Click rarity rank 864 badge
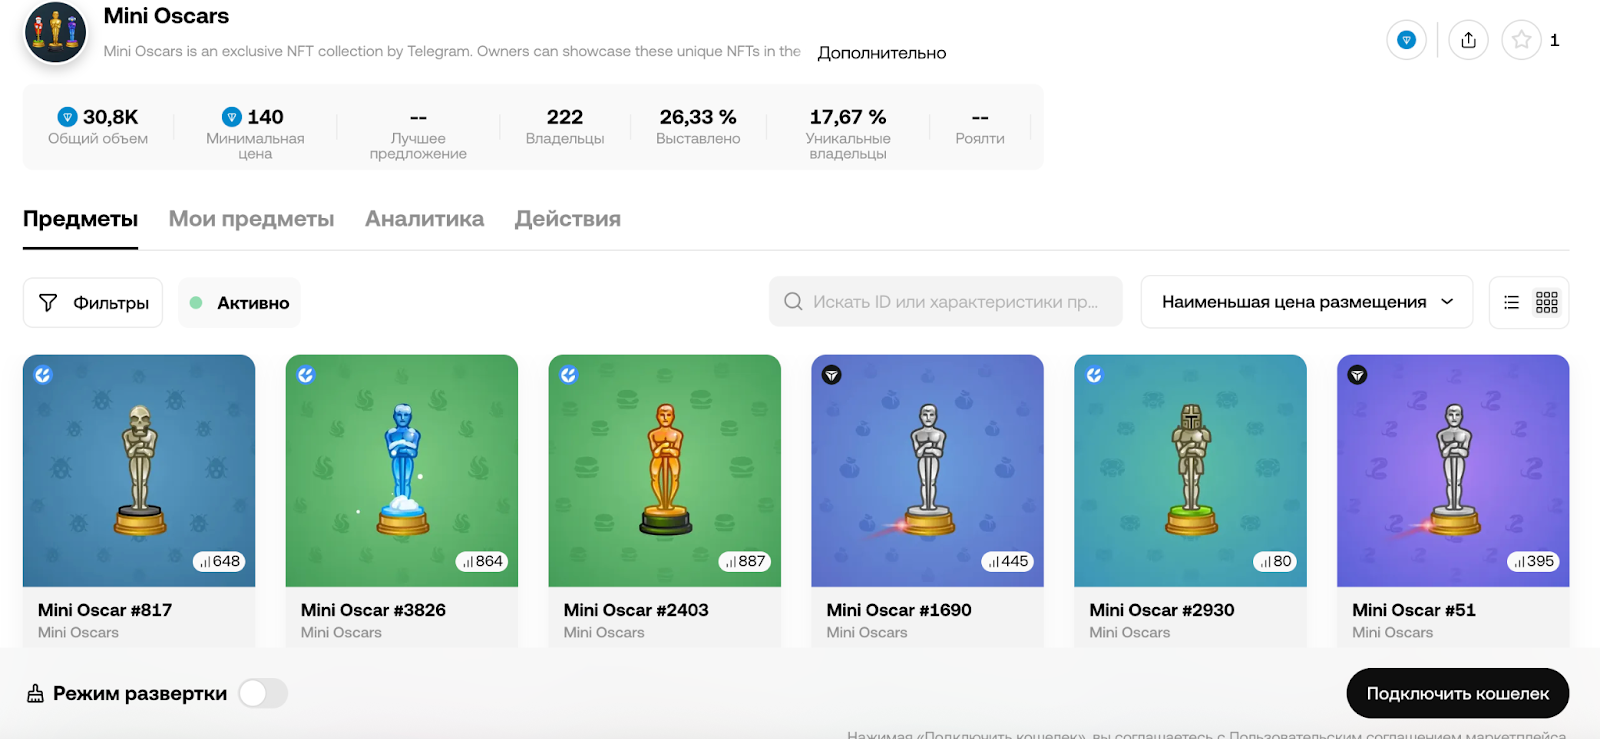1600x739 pixels. pos(482,561)
